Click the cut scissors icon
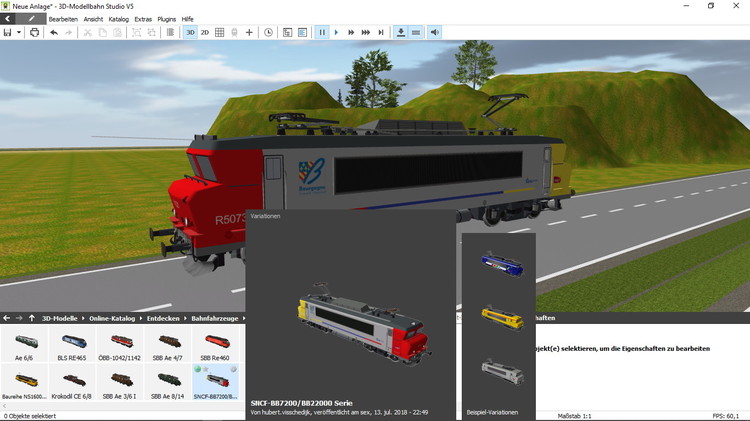This screenshot has width=750, height=421. (88, 33)
